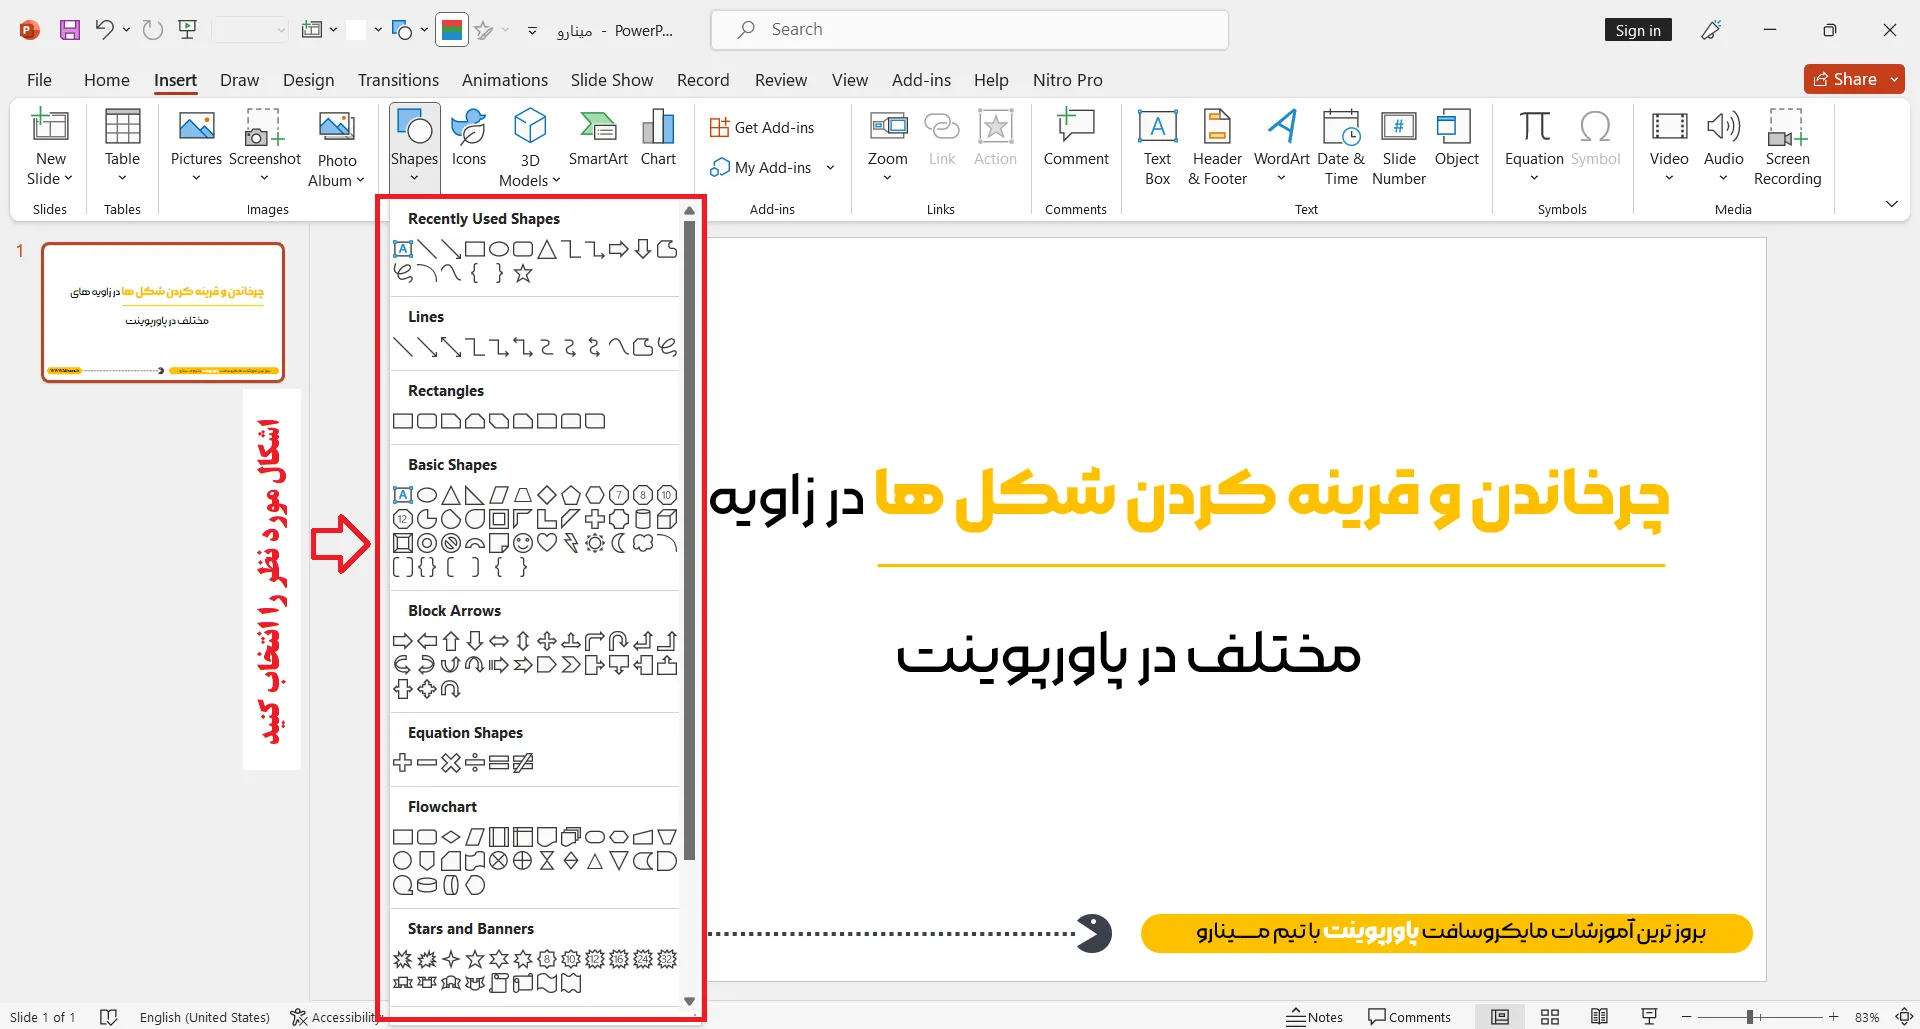Expand the Video dropdown arrow

click(x=1669, y=179)
